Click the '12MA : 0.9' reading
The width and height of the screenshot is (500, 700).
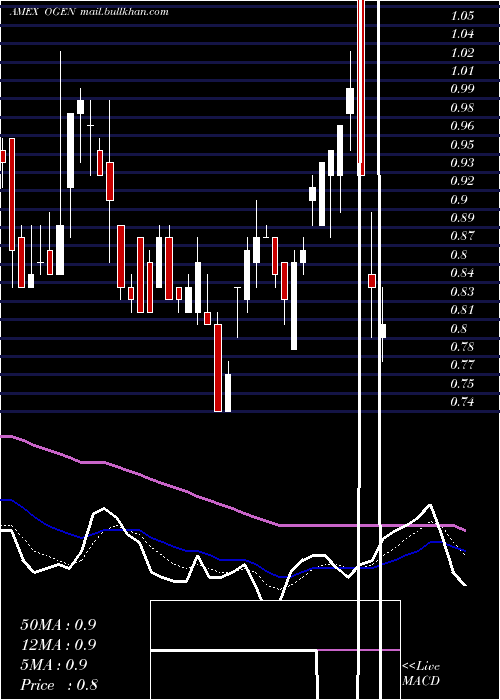[58, 645]
